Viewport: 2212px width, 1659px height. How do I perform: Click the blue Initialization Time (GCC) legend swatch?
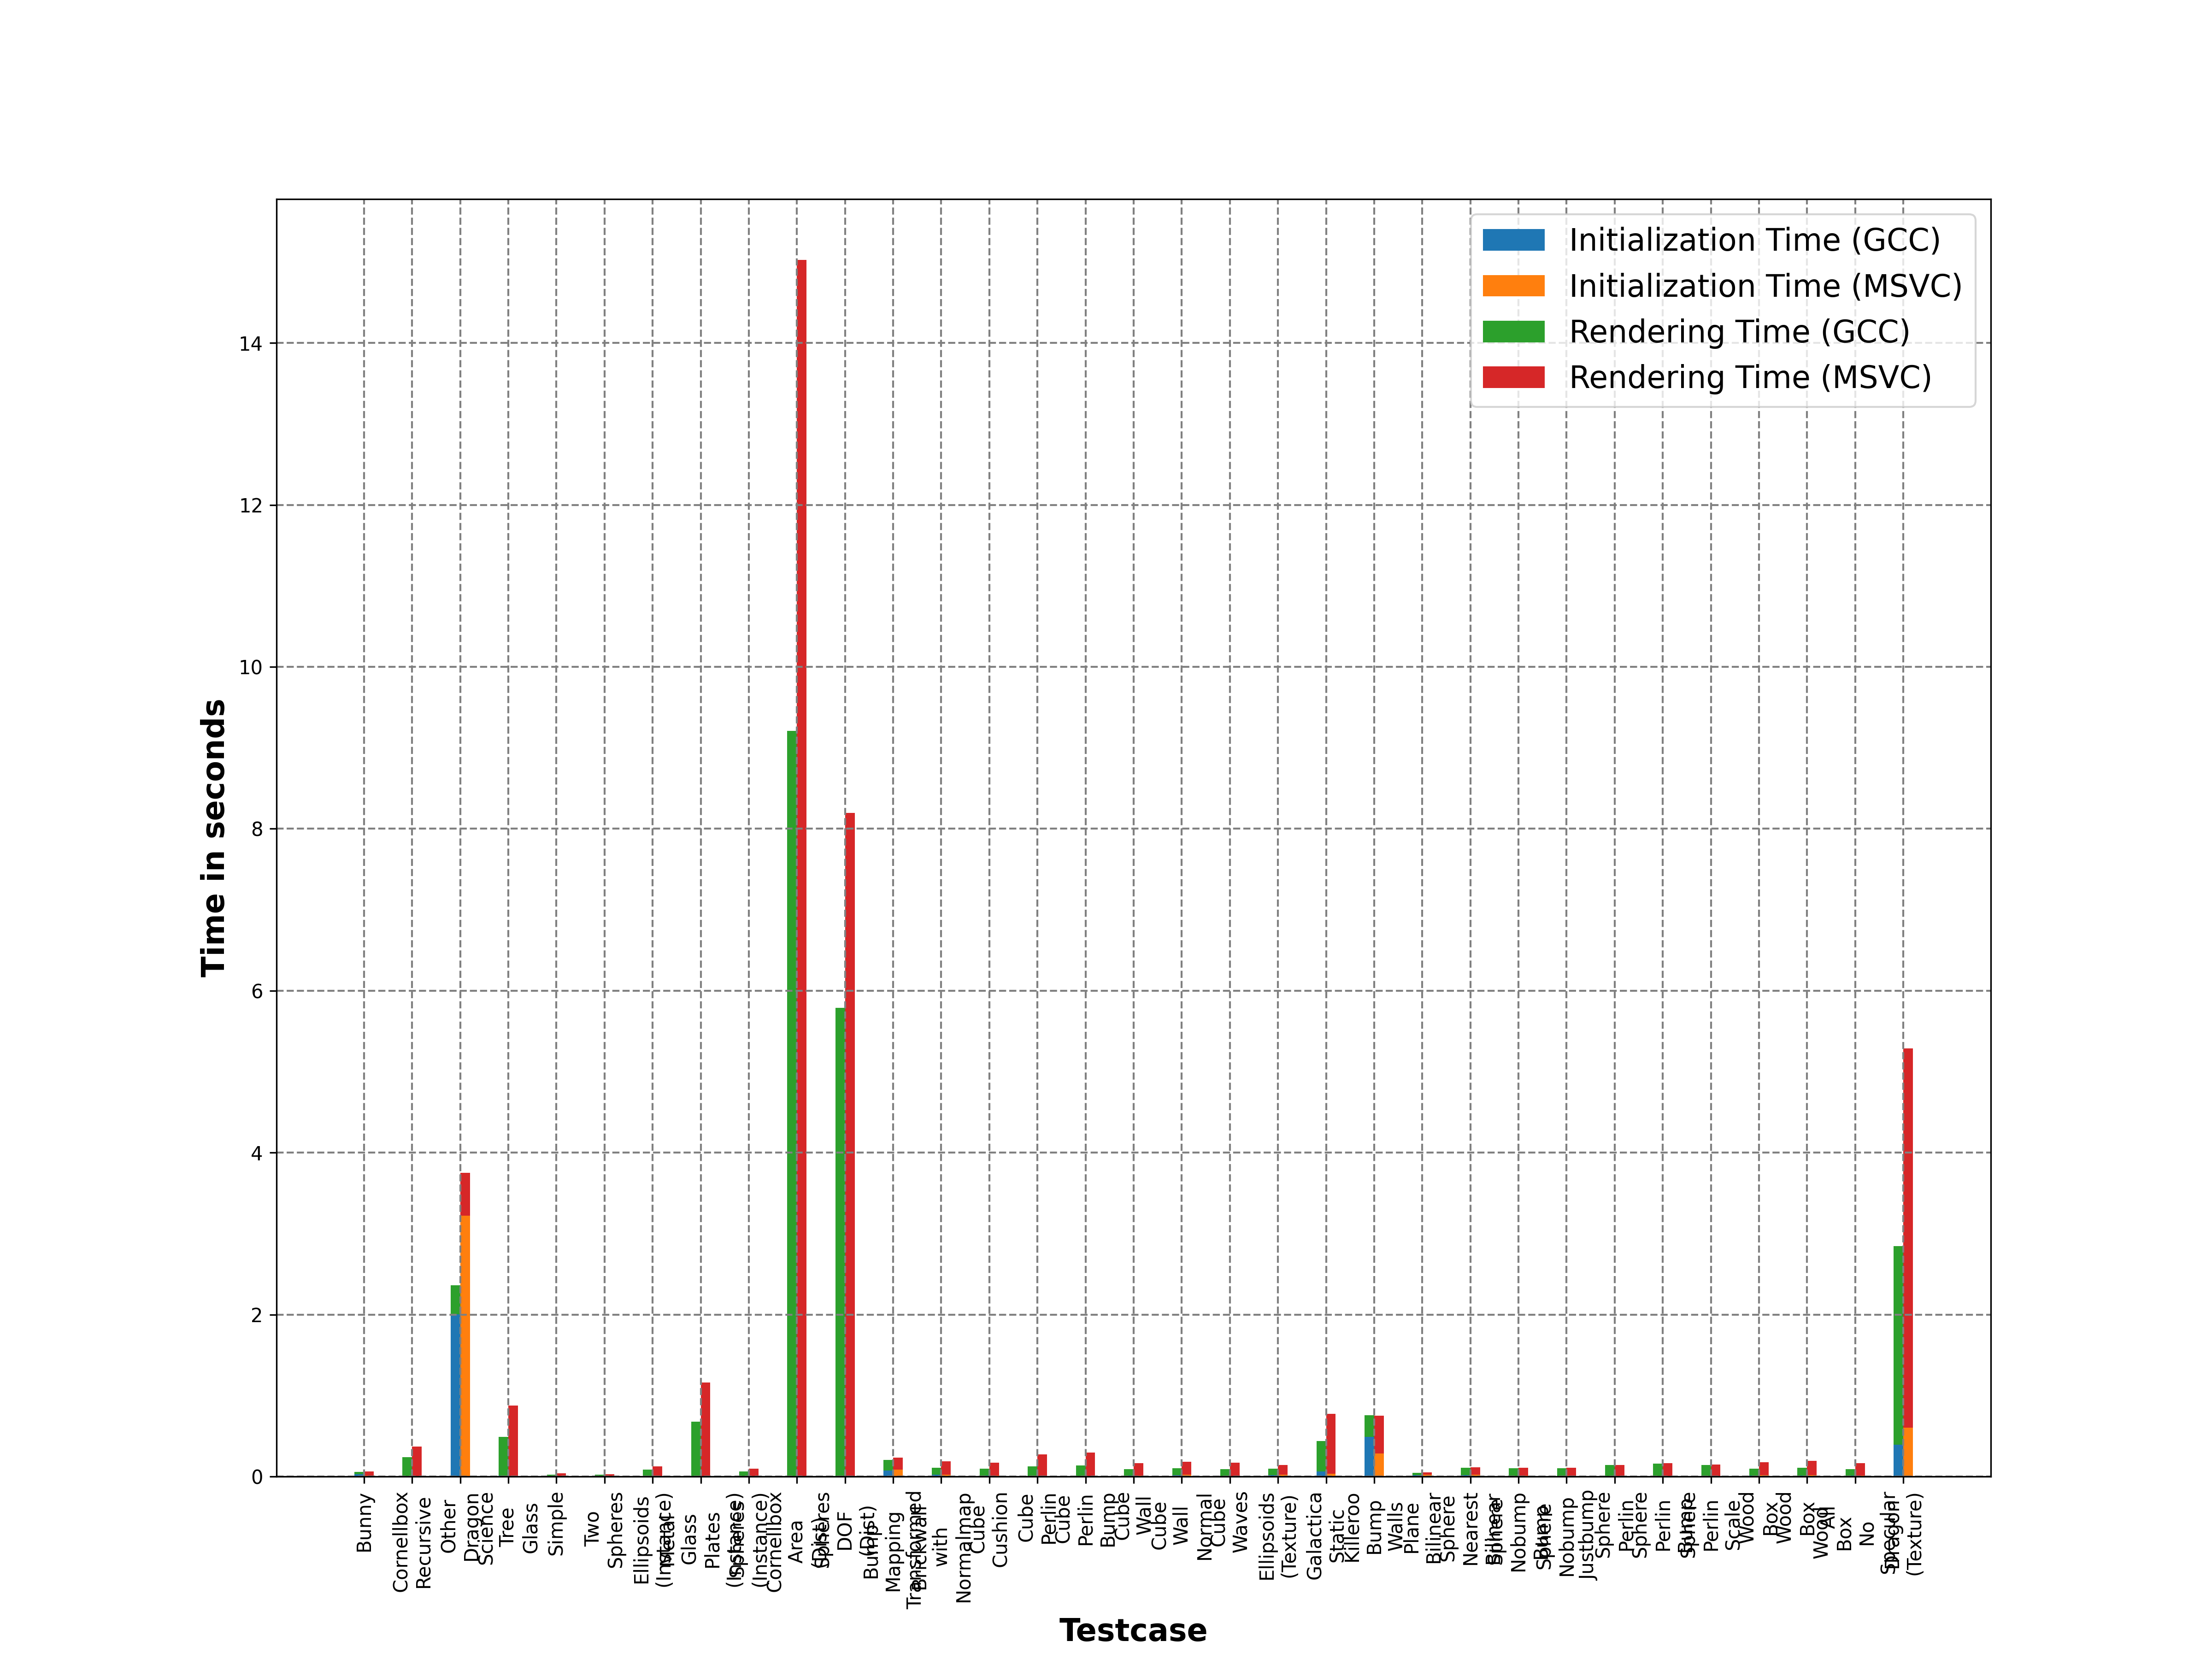pyautogui.click(x=1513, y=240)
